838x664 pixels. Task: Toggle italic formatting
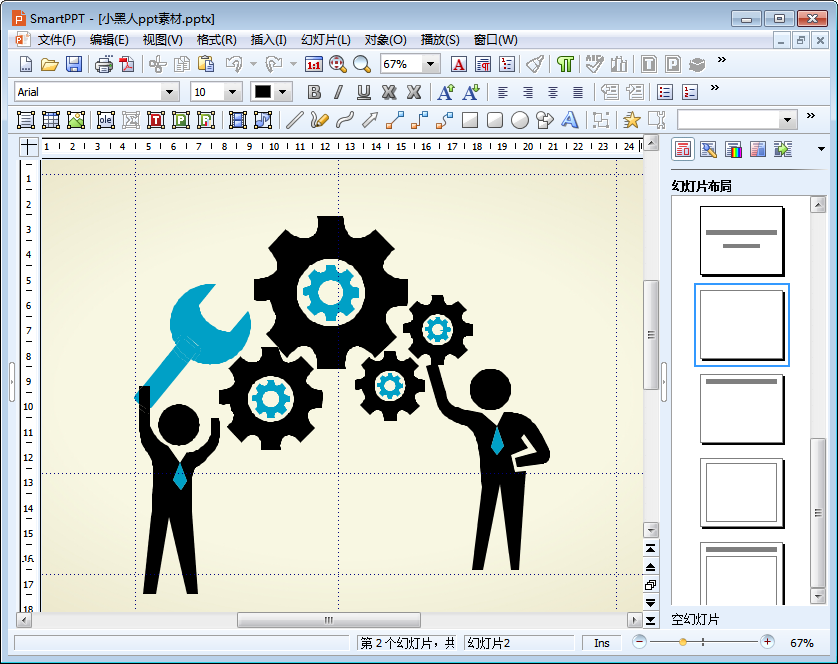tap(338, 92)
